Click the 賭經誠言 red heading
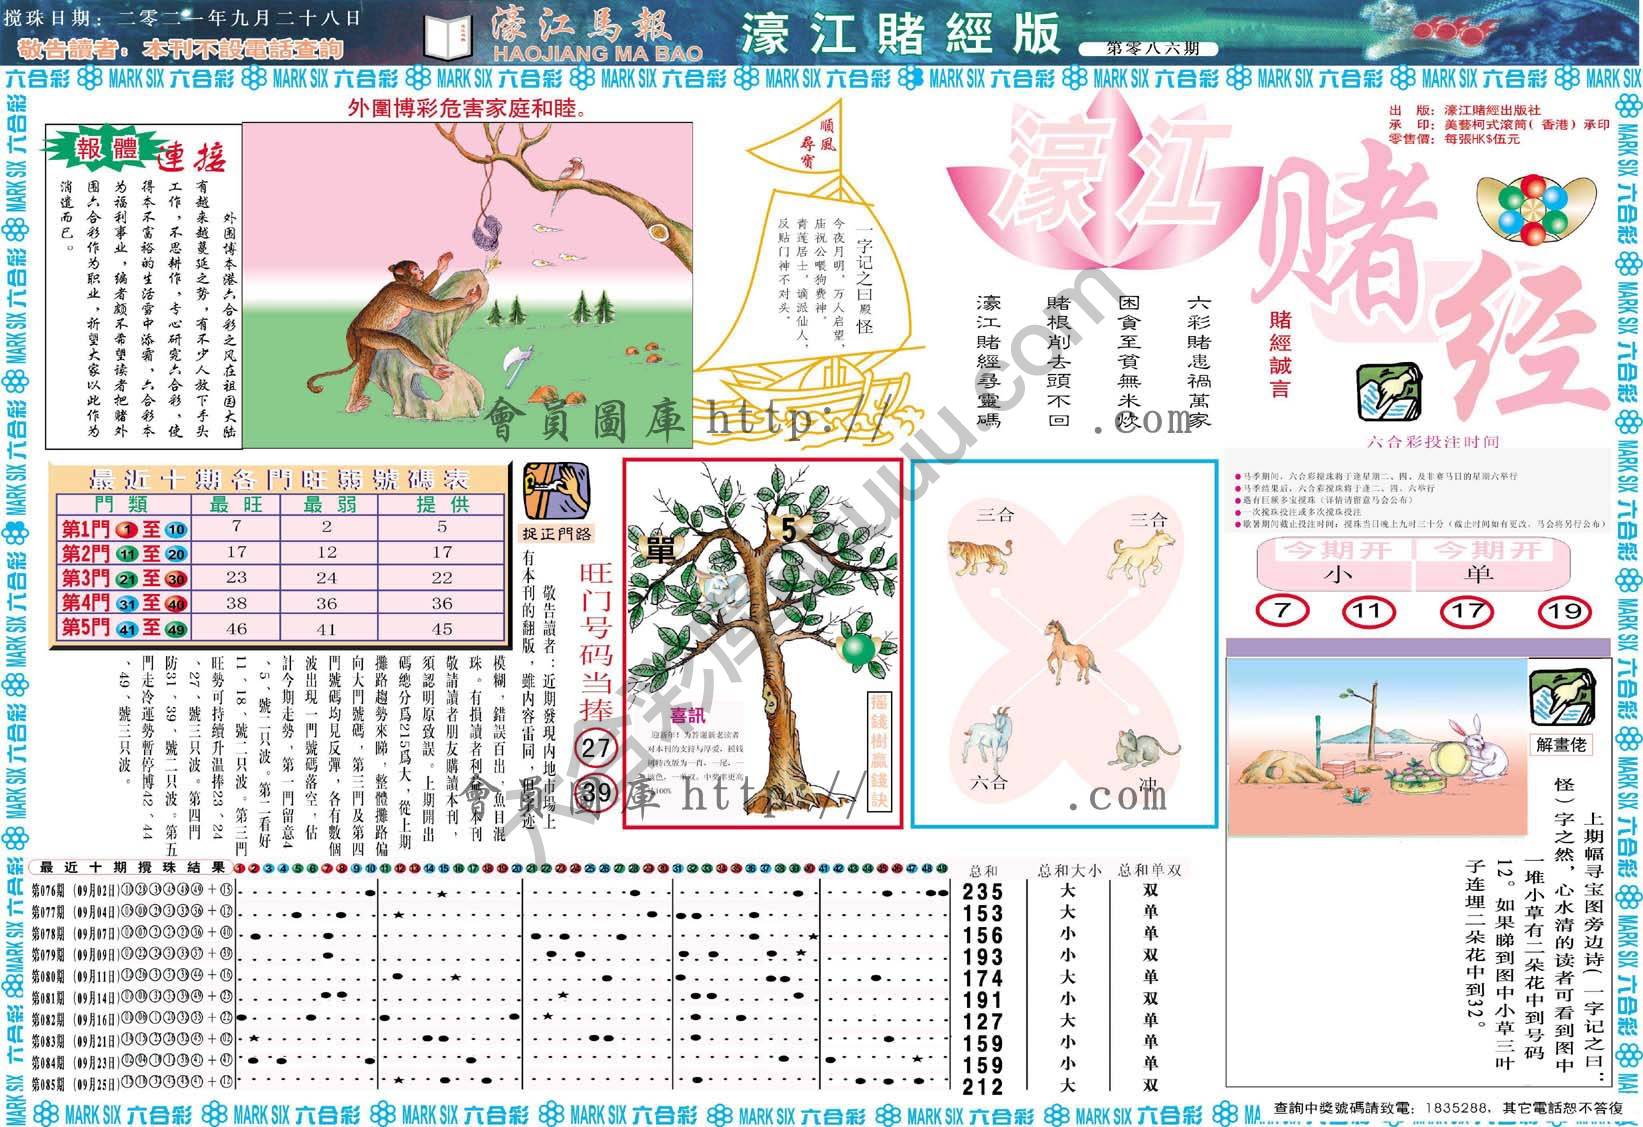Viewport: 1643px width, 1127px height. (x=1281, y=354)
